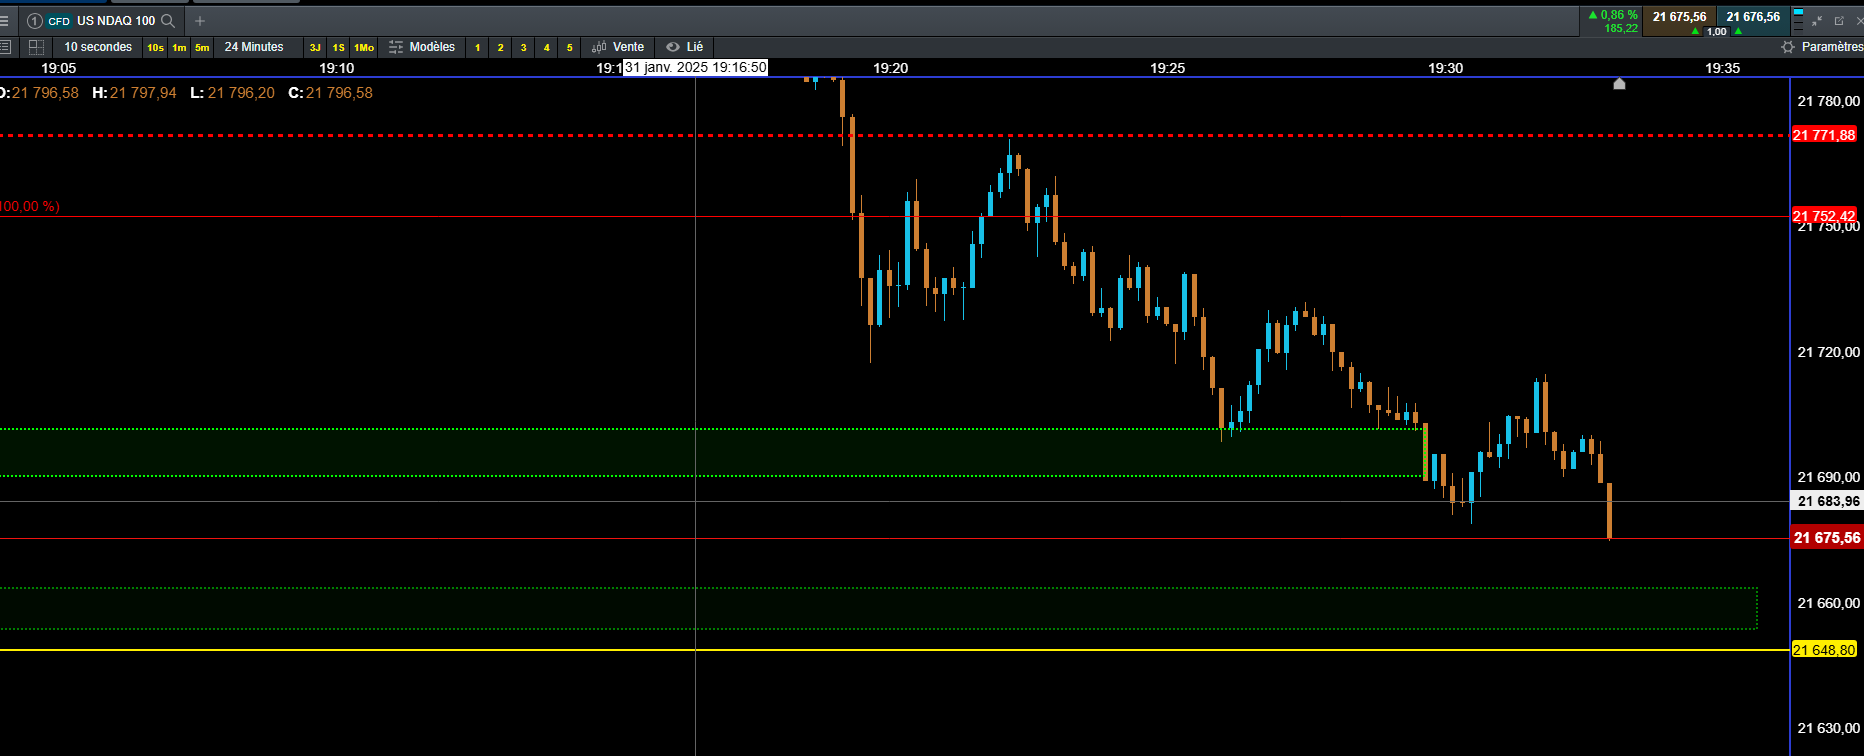1864x756 pixels.
Task: Select the yellow 21 648,80 price line label
Action: coord(1824,650)
